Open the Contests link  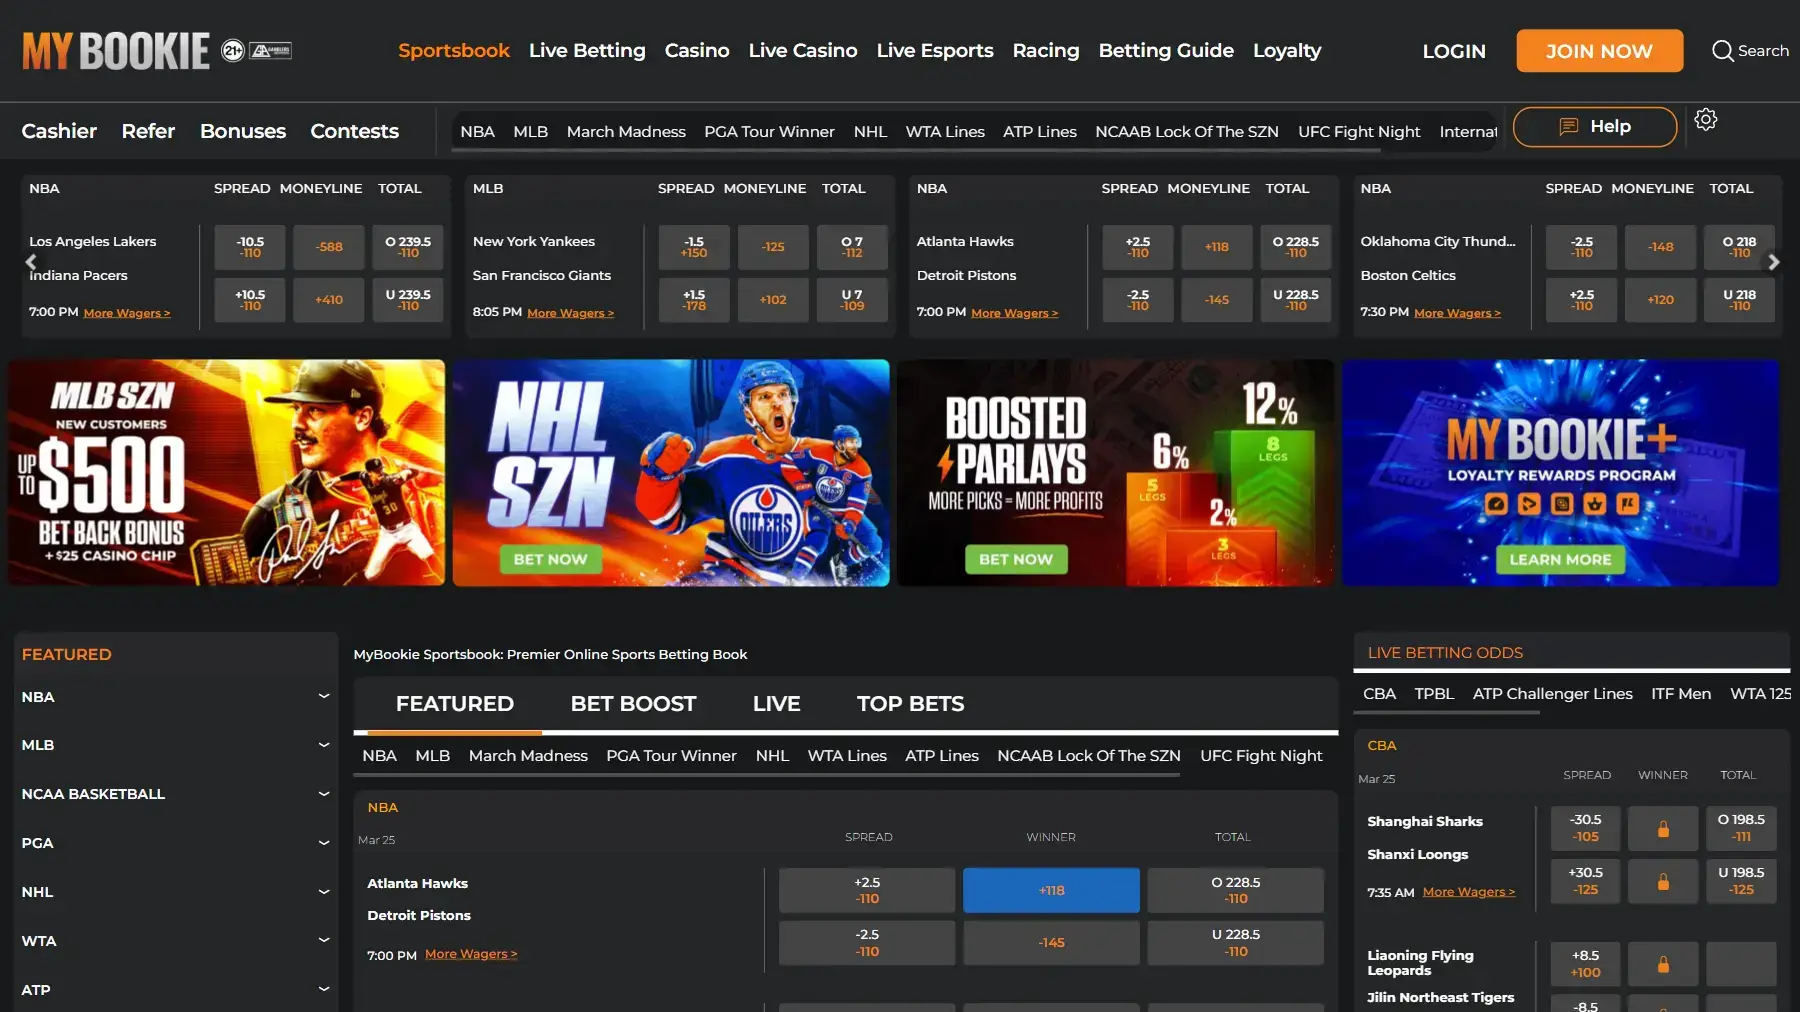point(354,131)
